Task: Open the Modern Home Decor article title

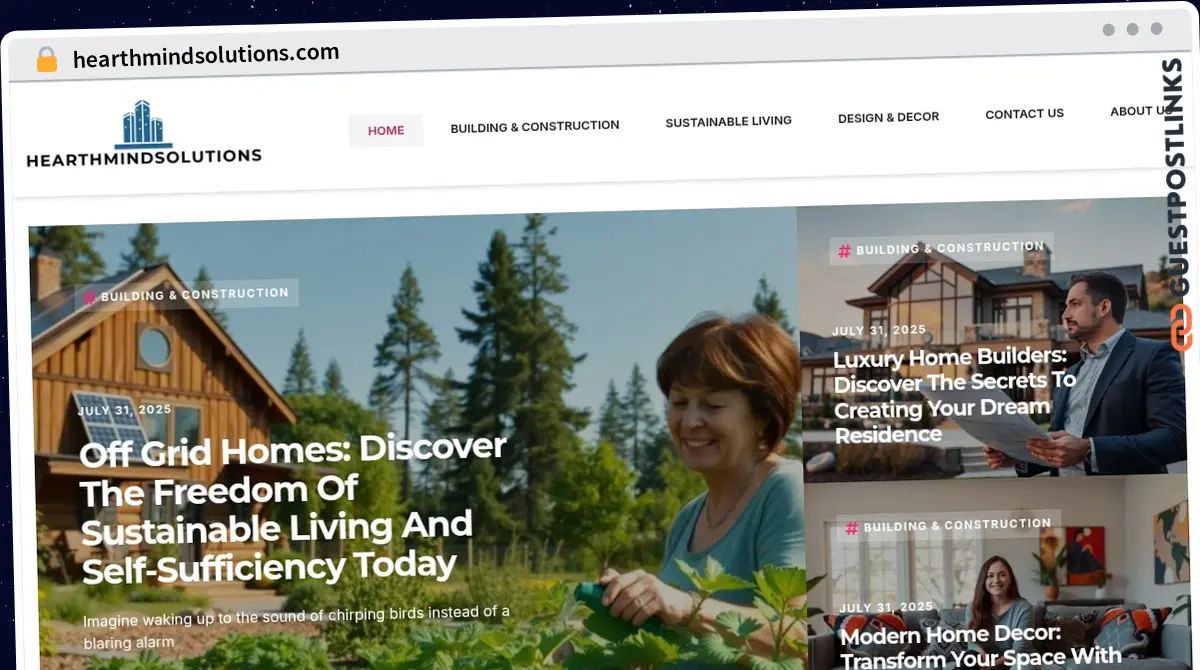Action: (x=980, y=646)
